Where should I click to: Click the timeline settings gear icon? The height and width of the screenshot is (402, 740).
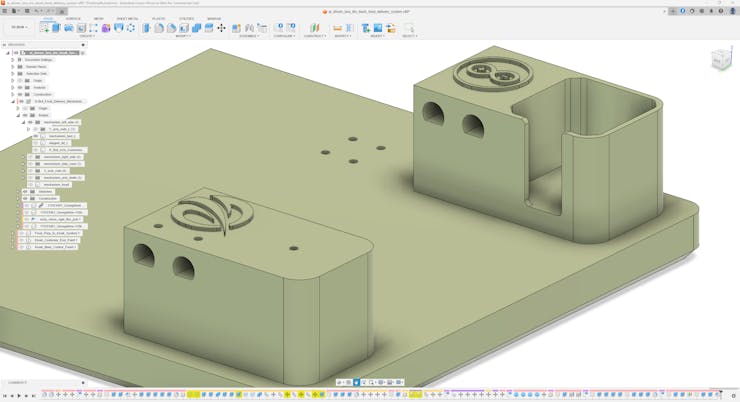[x=732, y=395]
